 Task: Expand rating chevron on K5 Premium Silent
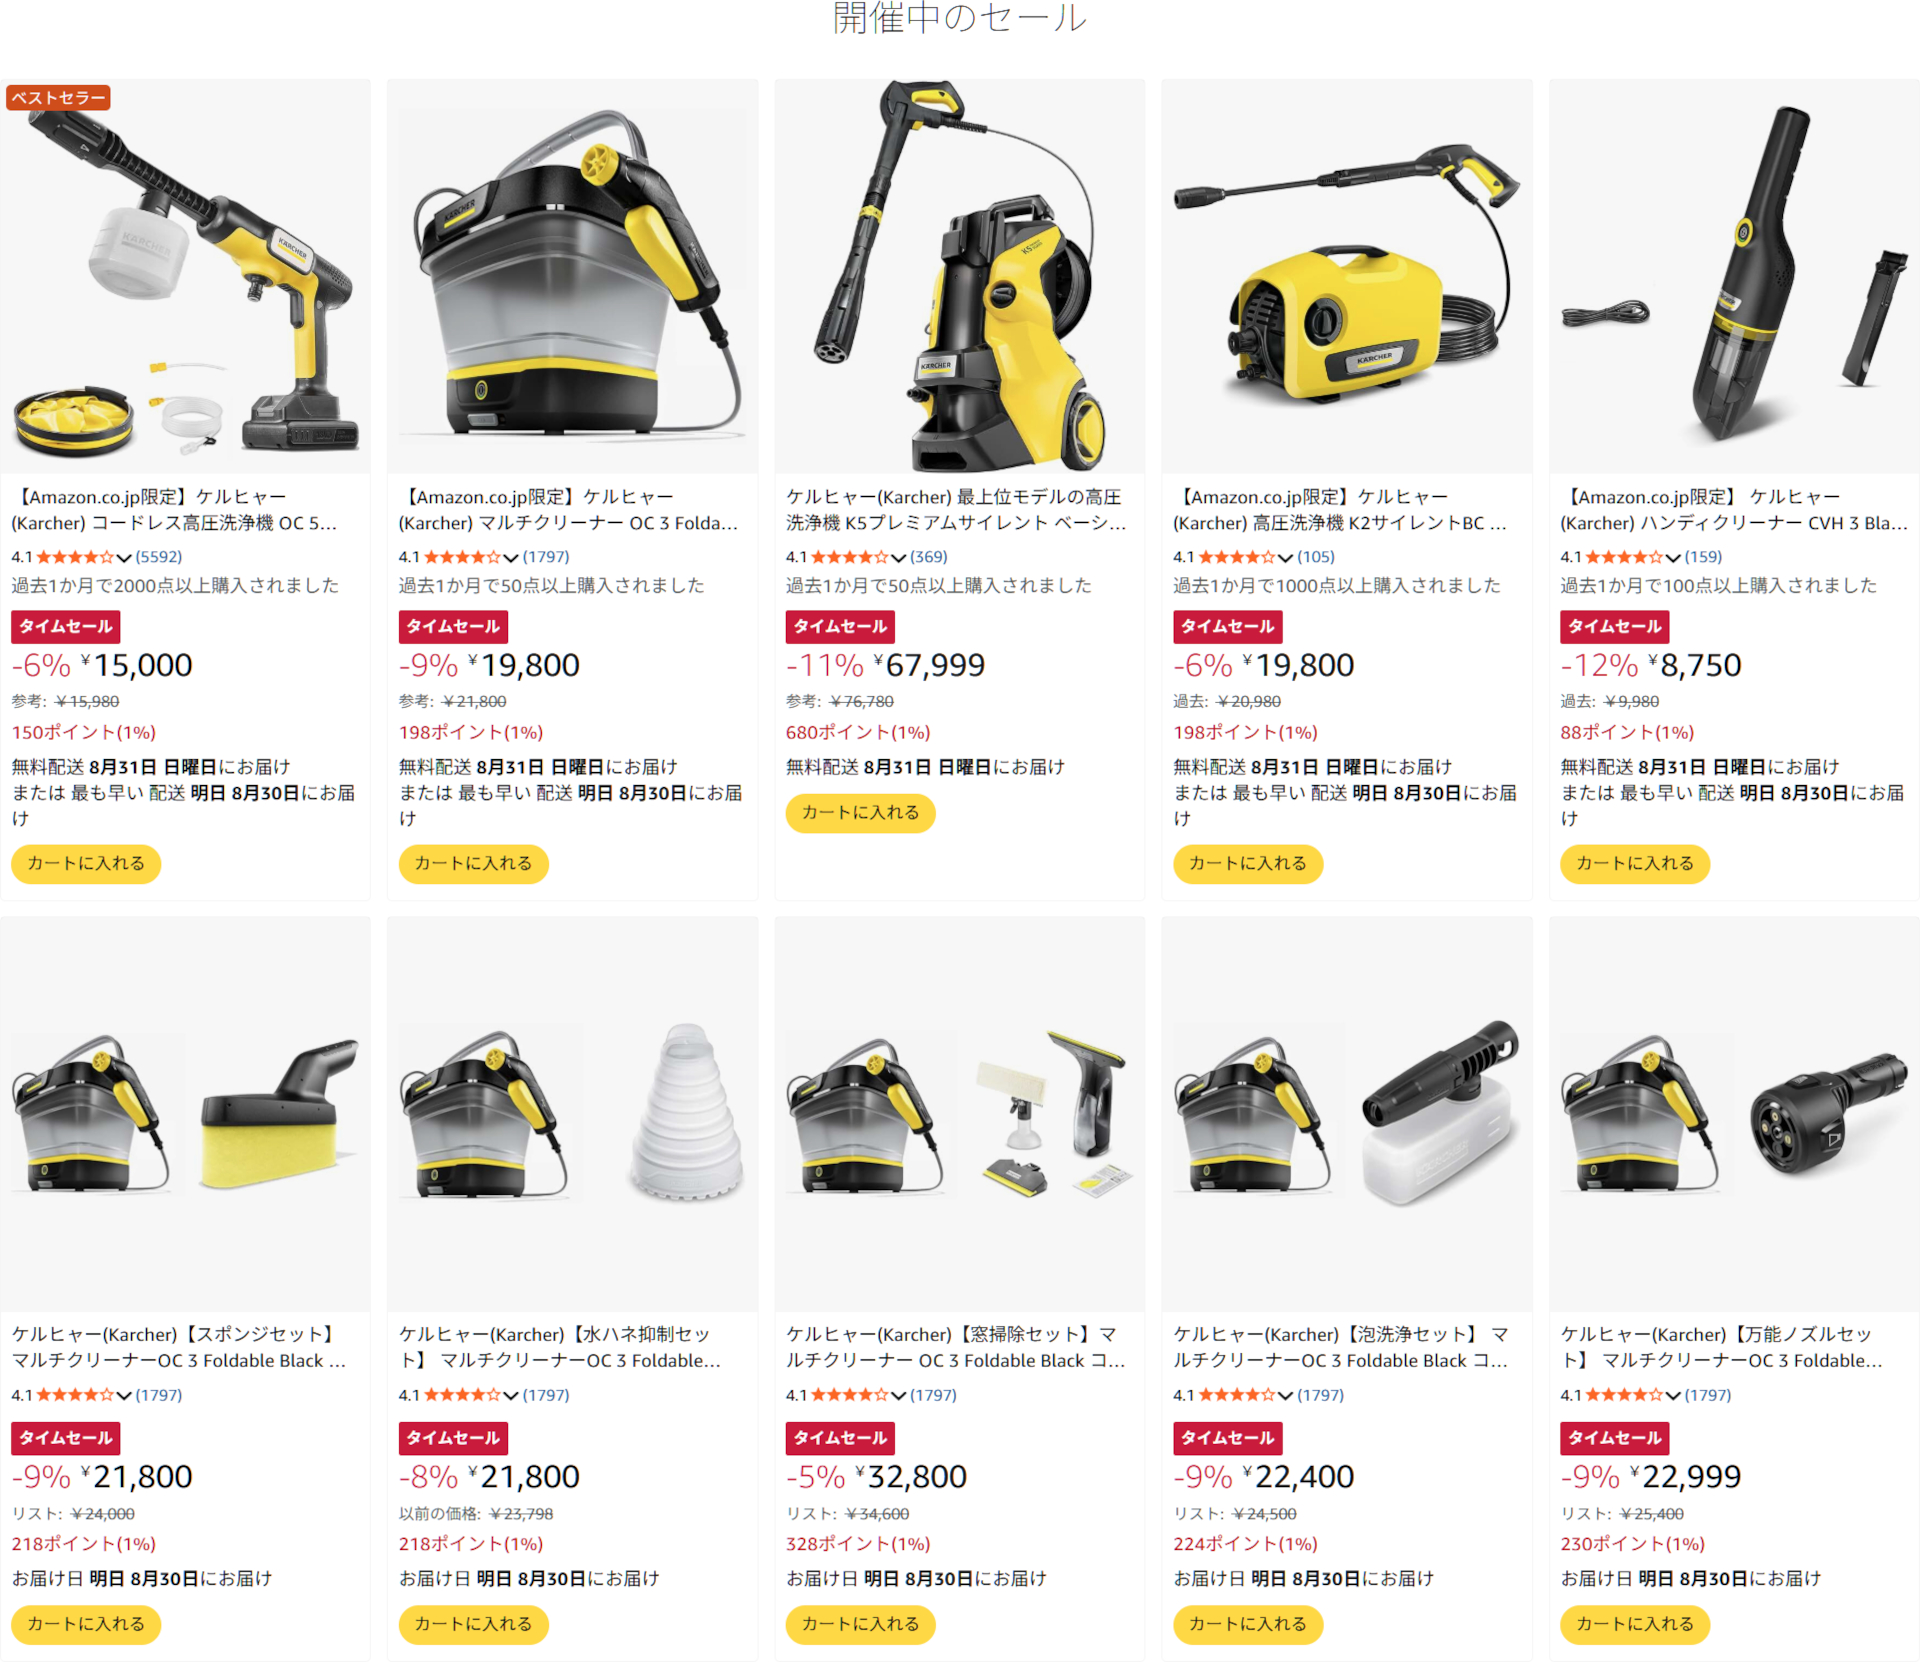coord(898,557)
